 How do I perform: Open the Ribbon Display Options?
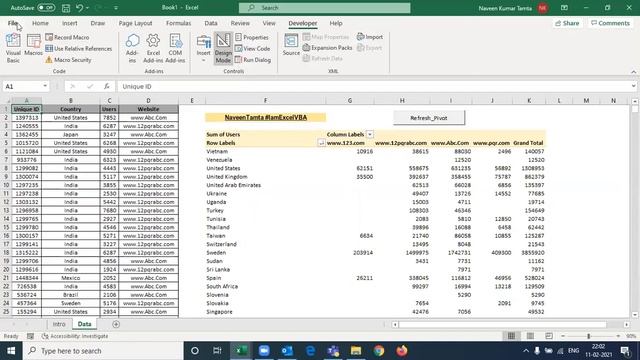click(564, 8)
